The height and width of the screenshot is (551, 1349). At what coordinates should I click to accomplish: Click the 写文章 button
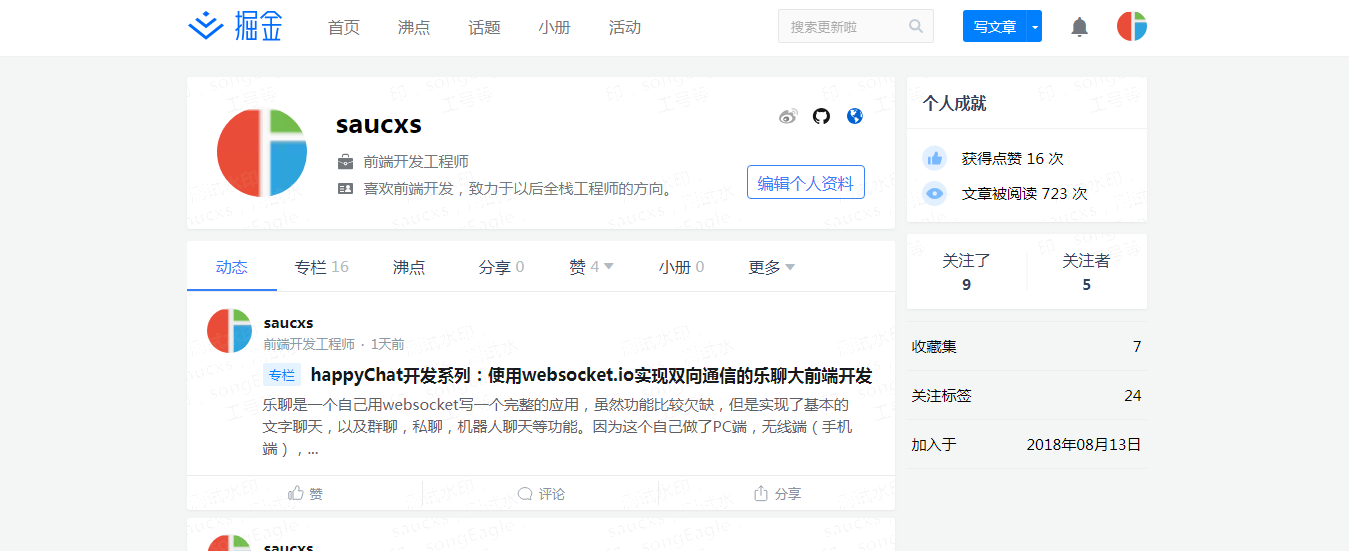click(995, 26)
